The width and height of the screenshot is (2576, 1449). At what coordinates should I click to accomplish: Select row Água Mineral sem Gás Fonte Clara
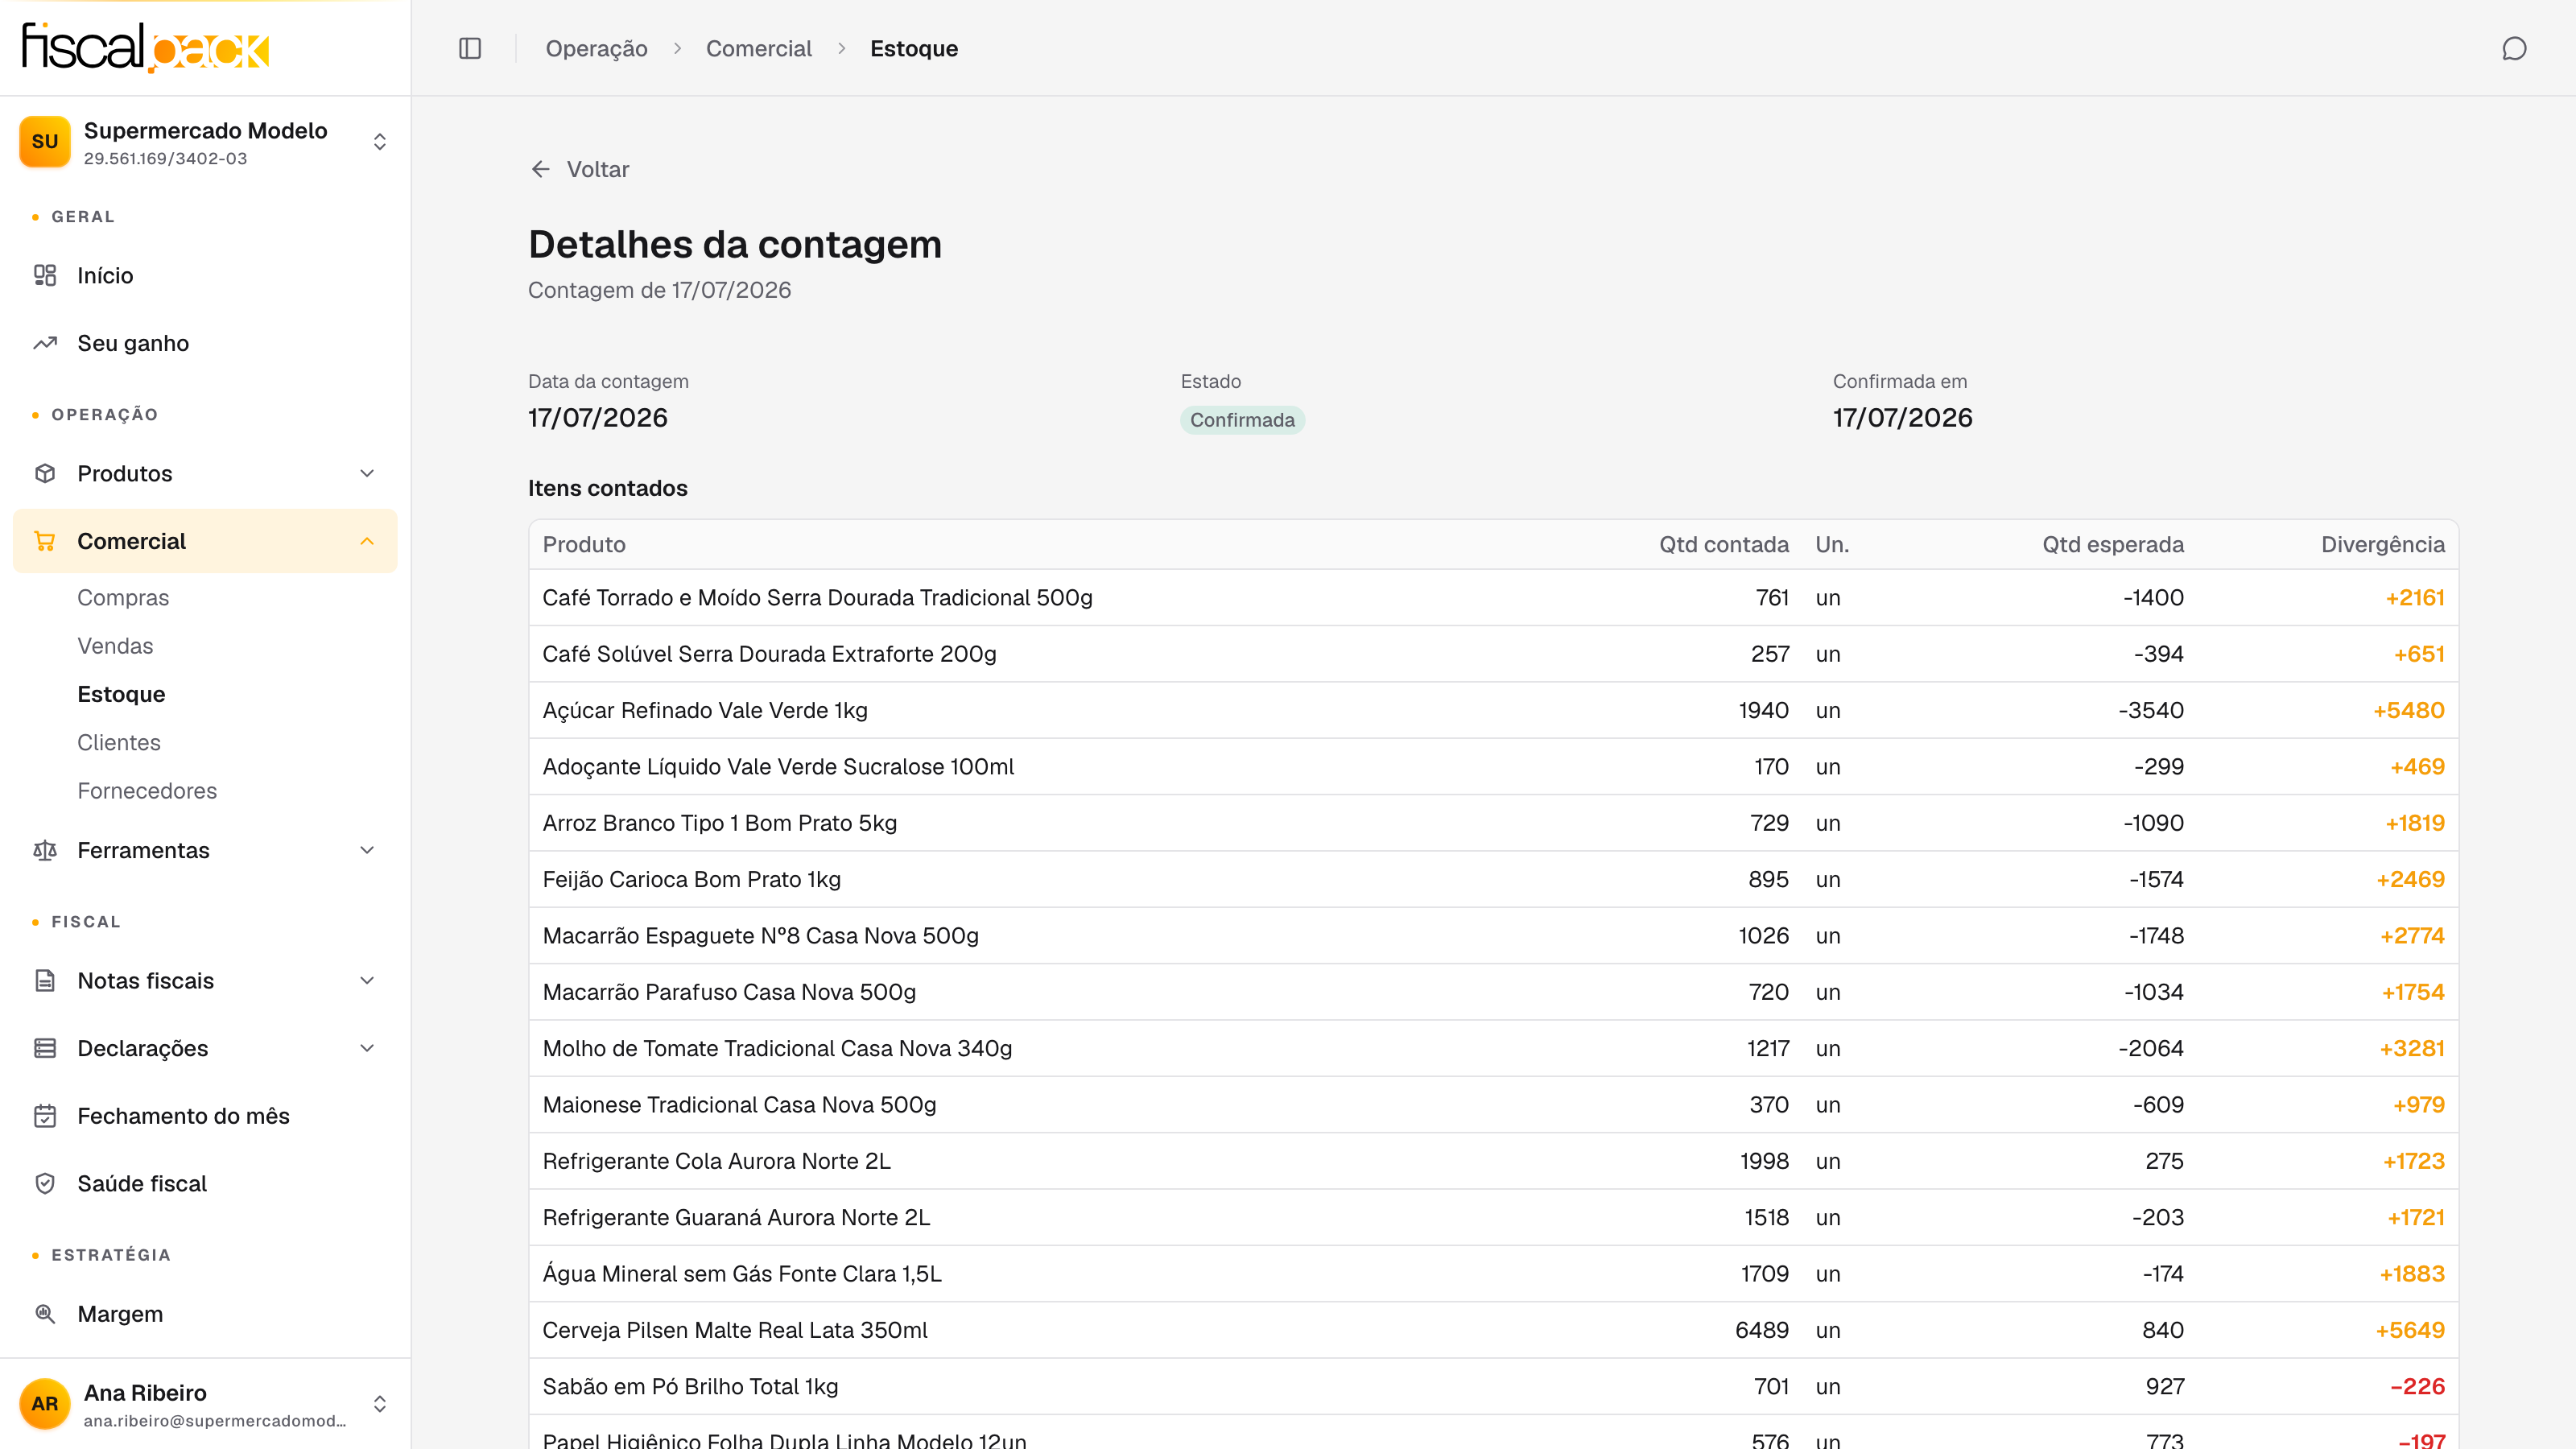[1493, 1273]
